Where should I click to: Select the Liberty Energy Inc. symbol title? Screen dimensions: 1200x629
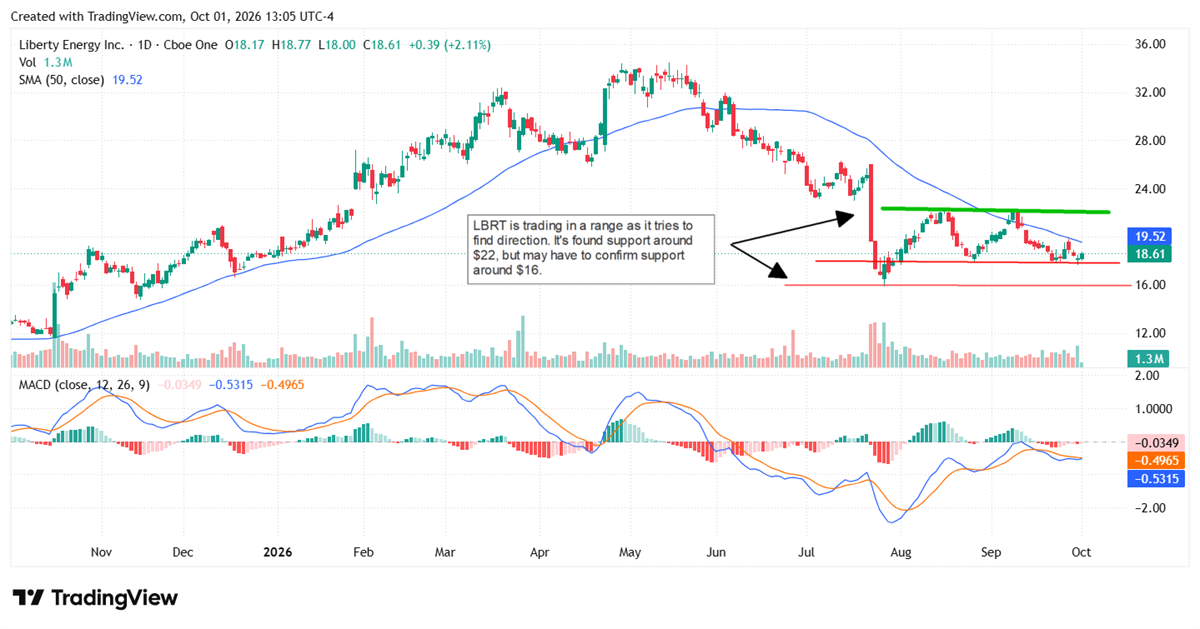click(72, 45)
